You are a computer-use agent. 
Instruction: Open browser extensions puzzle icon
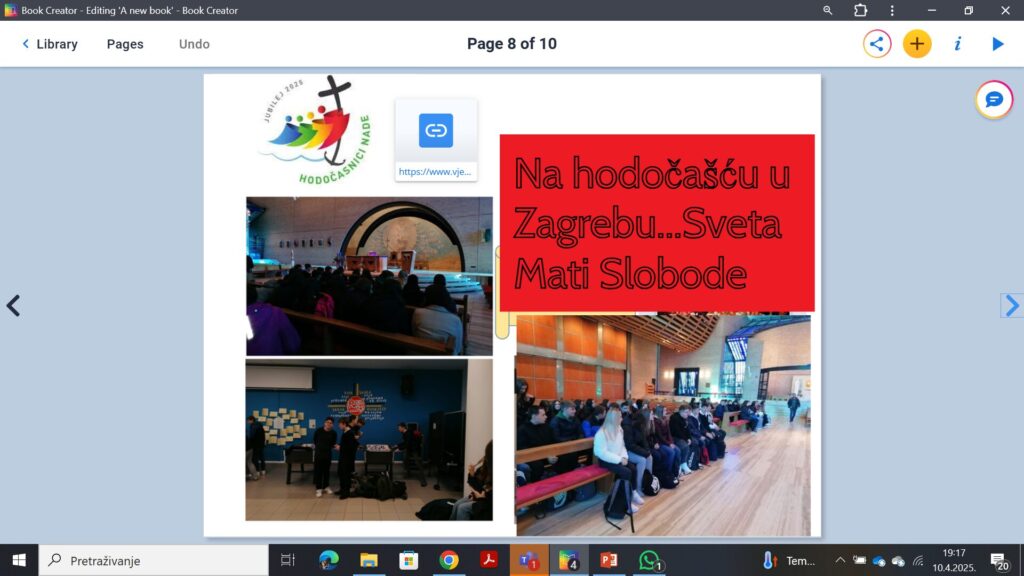[860, 10]
